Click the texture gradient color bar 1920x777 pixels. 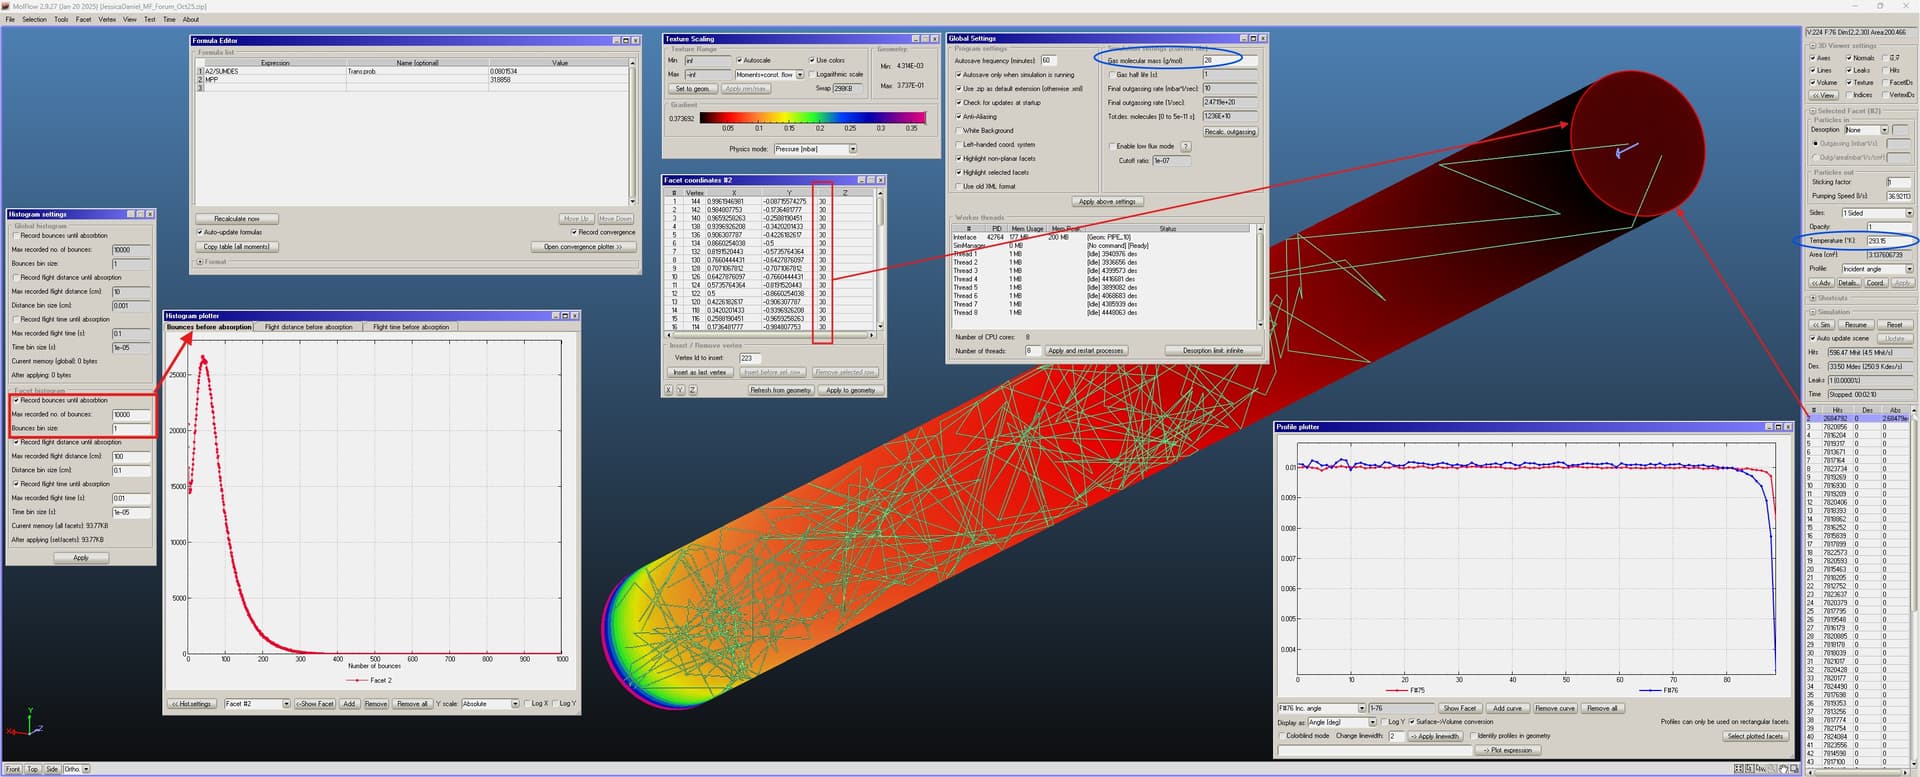tap(809, 118)
